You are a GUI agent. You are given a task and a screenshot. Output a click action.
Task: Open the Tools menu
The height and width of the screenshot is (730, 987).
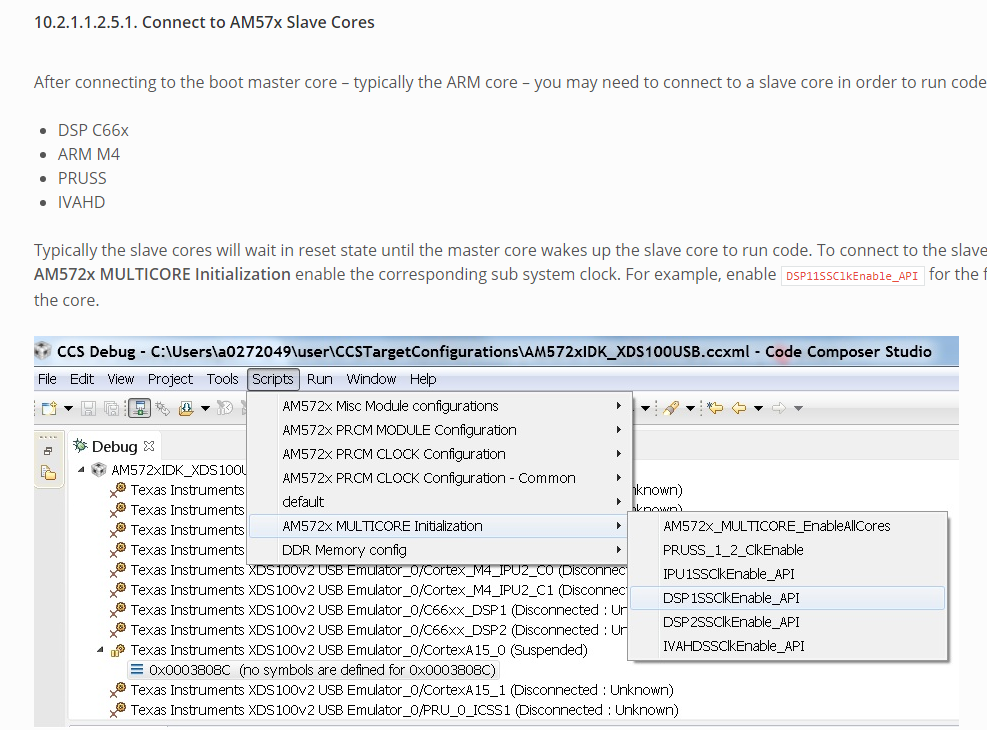pyautogui.click(x=222, y=379)
